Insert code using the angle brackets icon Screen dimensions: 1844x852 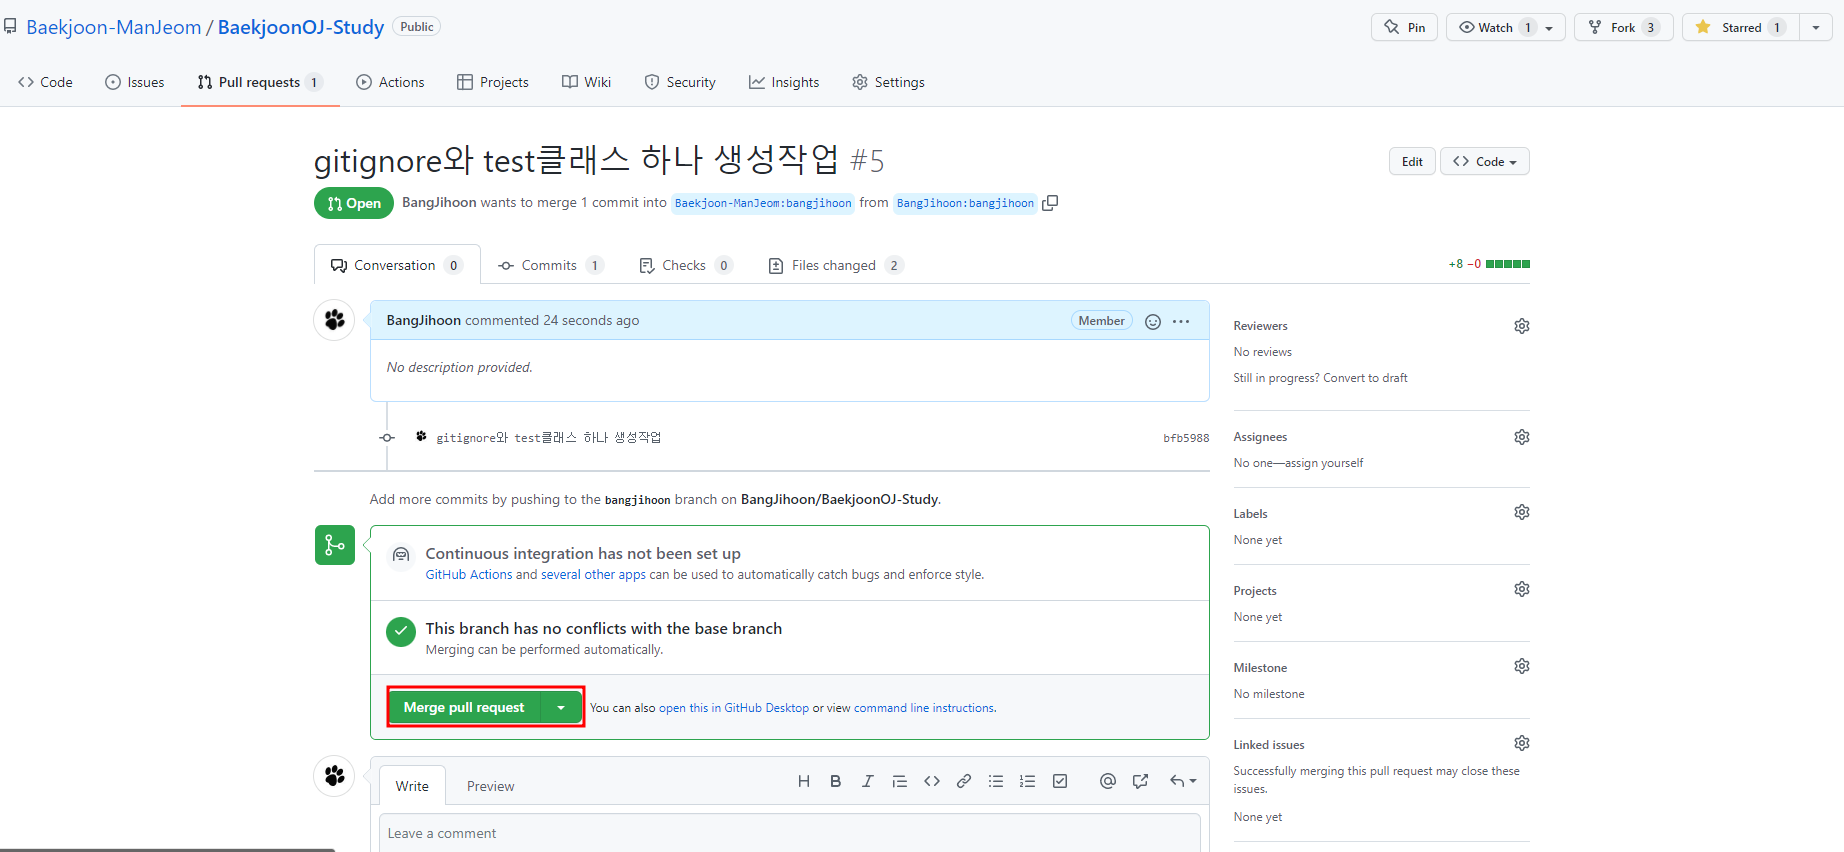click(931, 782)
